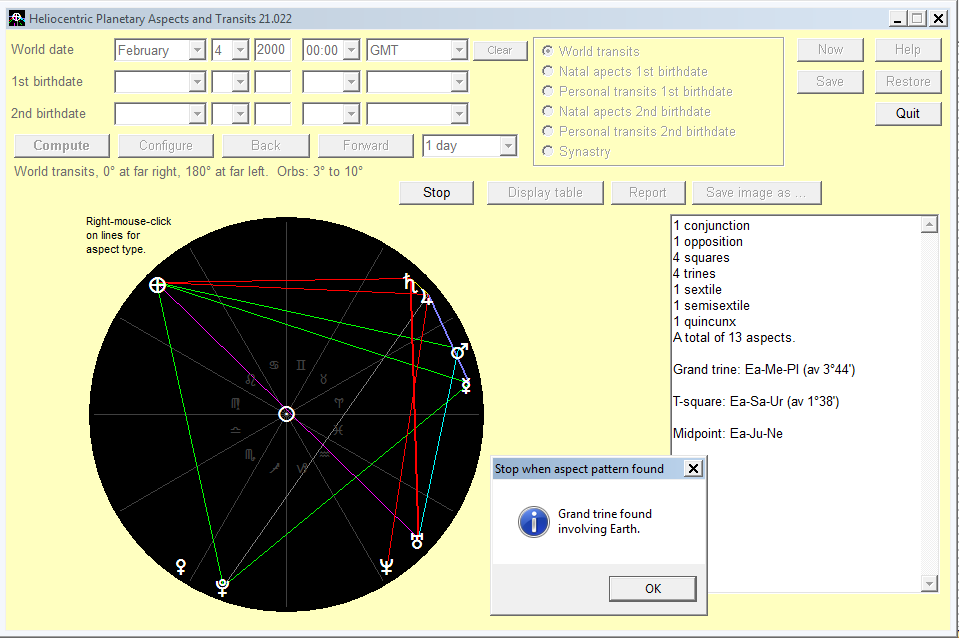
Task: Click the Earth symbol on the chart
Action: (157, 285)
